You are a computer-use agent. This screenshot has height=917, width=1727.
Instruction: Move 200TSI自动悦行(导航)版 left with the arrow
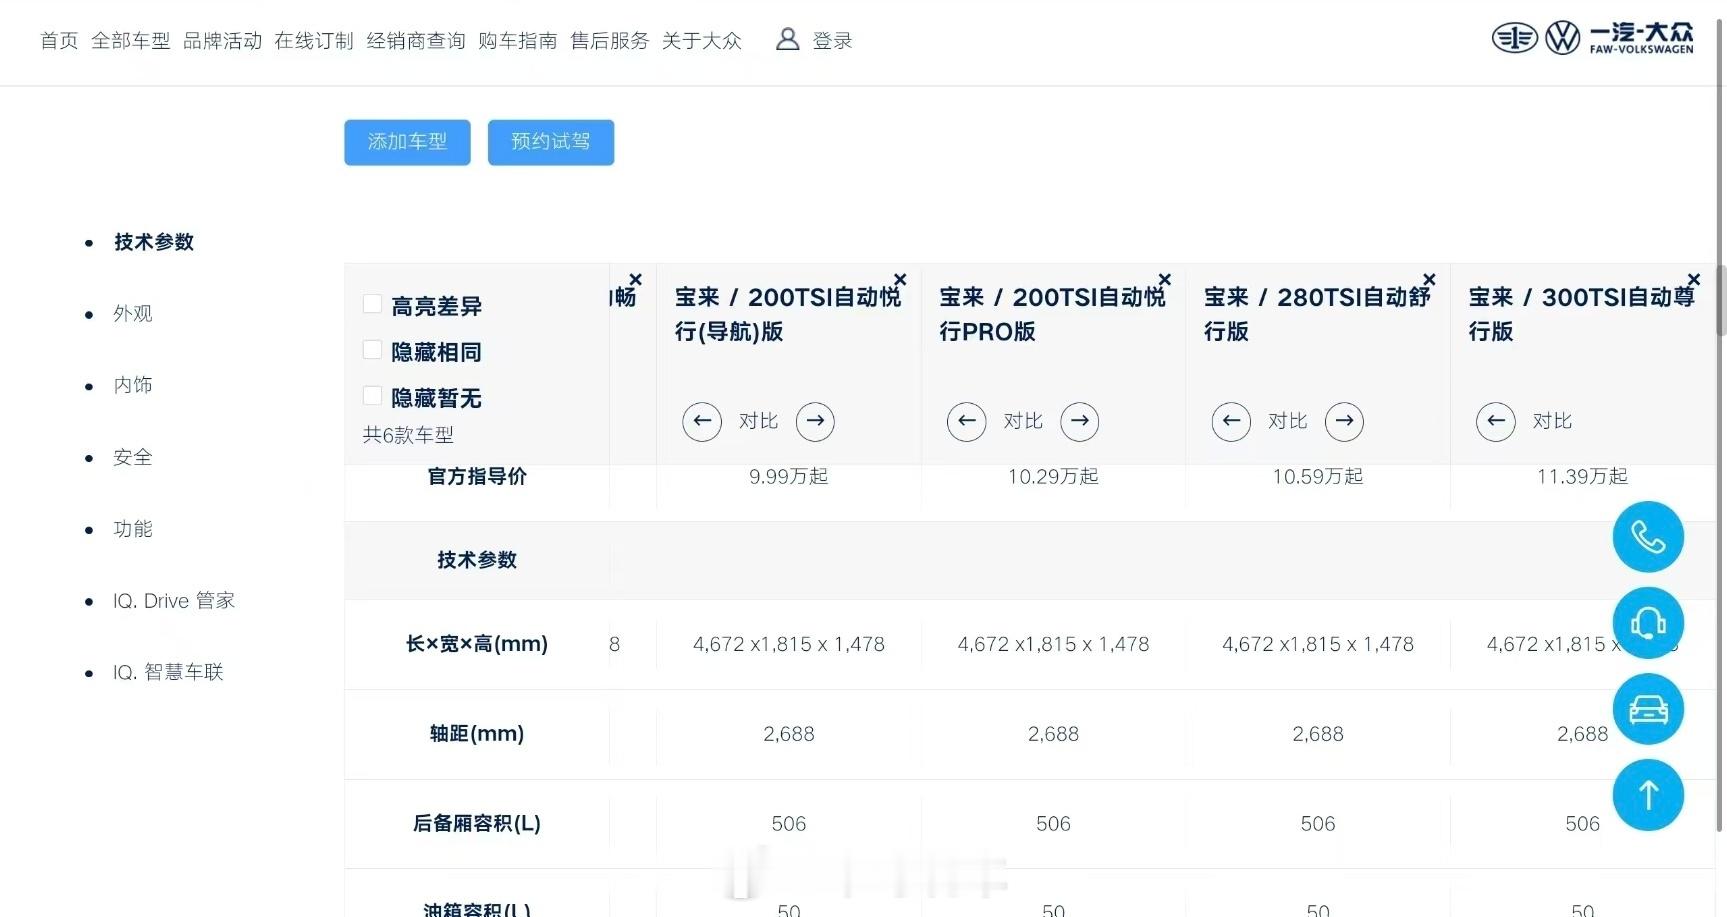702,421
